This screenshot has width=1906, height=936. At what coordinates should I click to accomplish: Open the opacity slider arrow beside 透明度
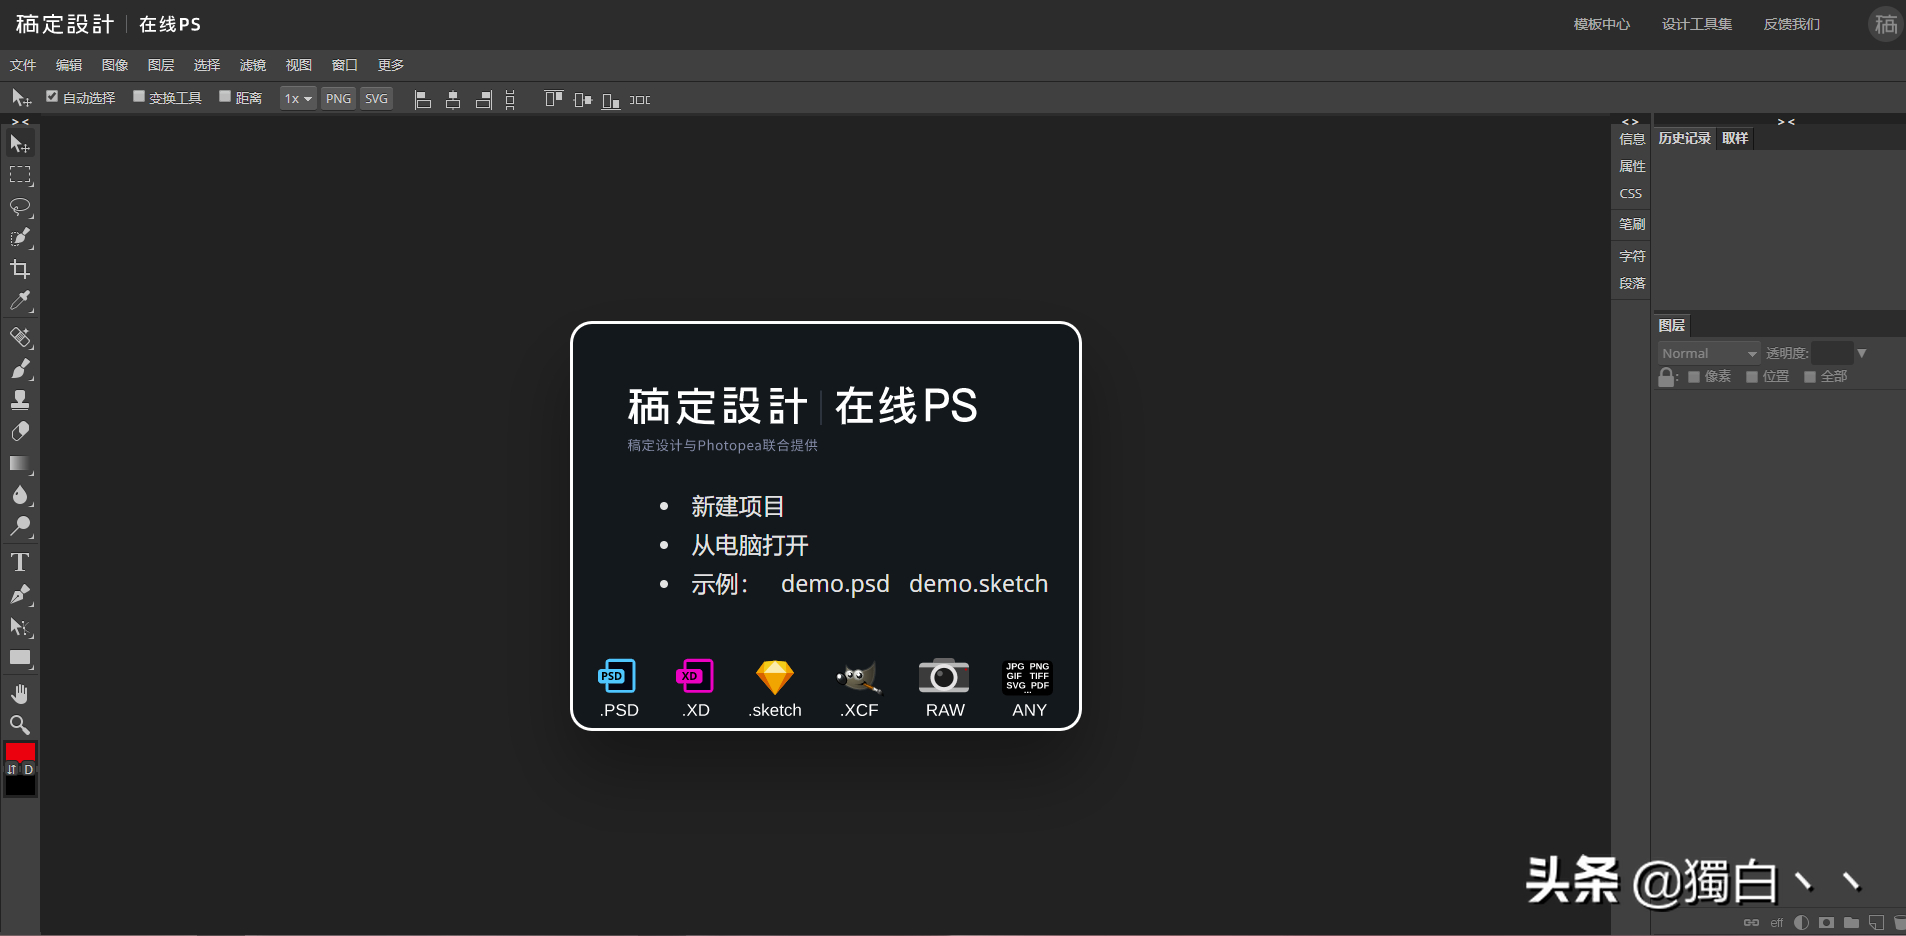click(x=1862, y=353)
